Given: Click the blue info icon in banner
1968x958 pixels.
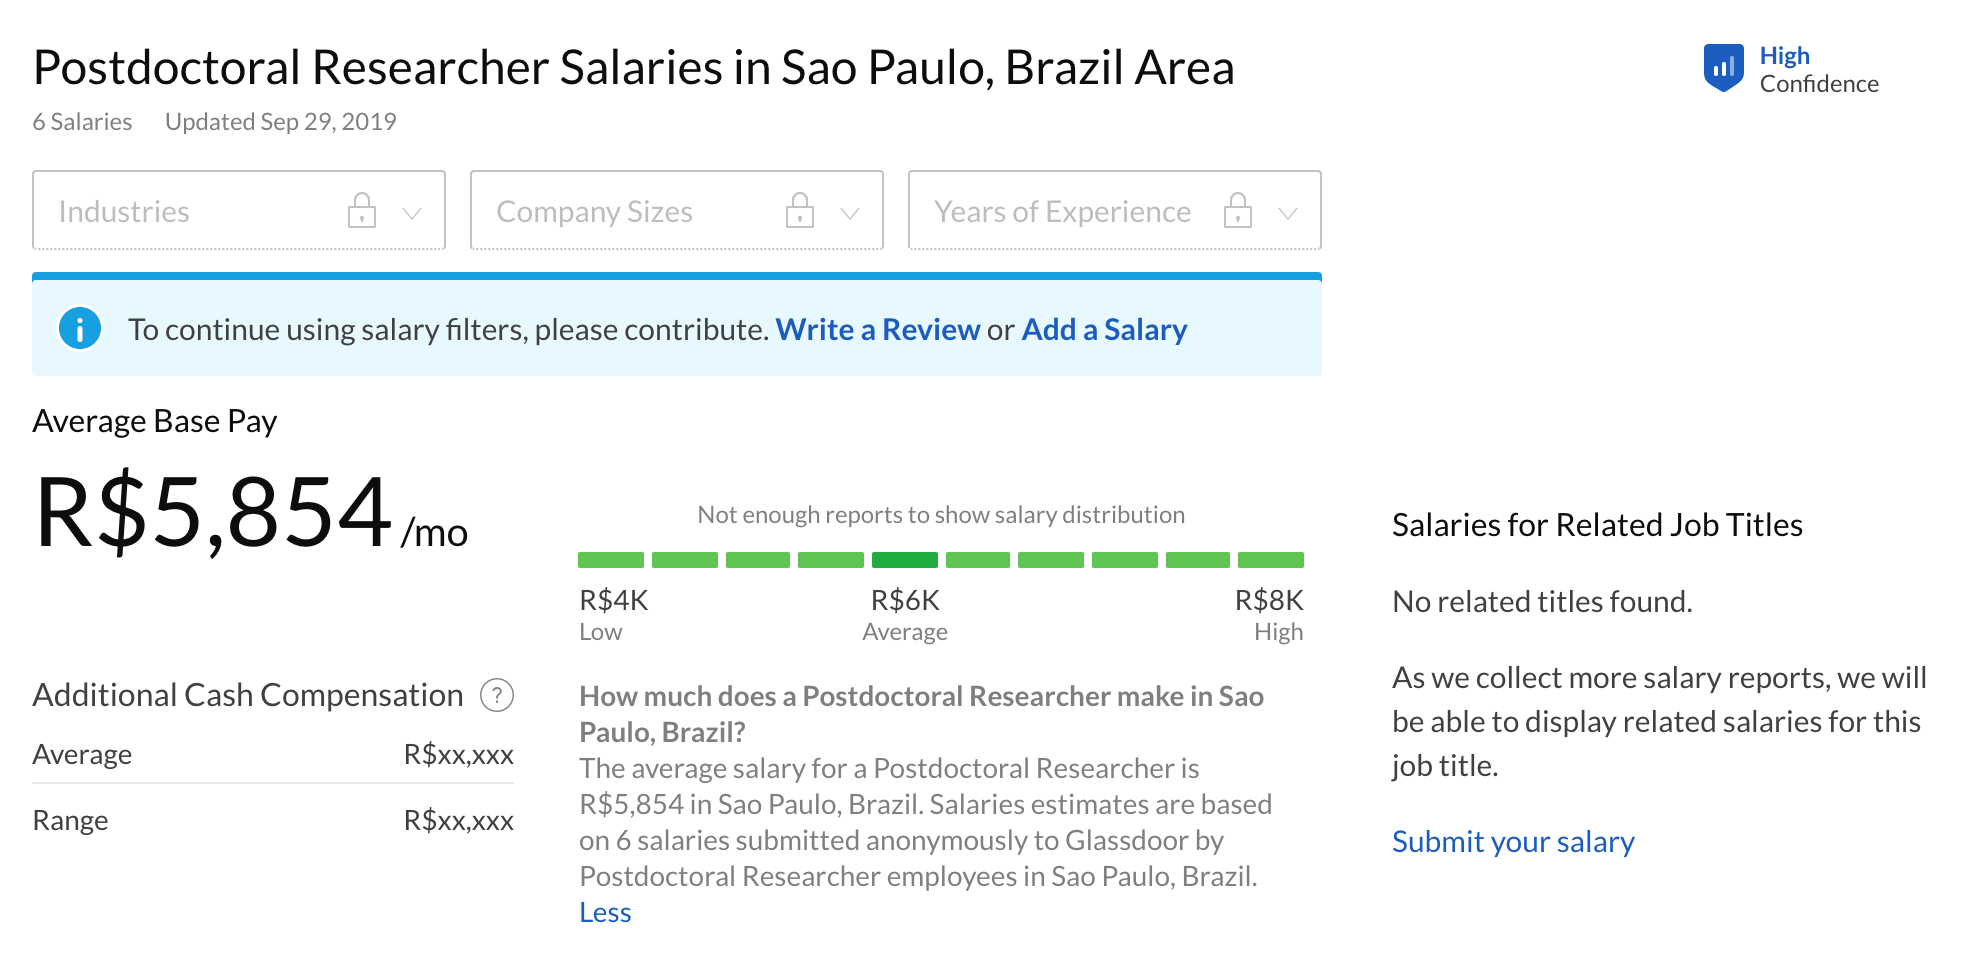Looking at the screenshot, I should click(80, 328).
